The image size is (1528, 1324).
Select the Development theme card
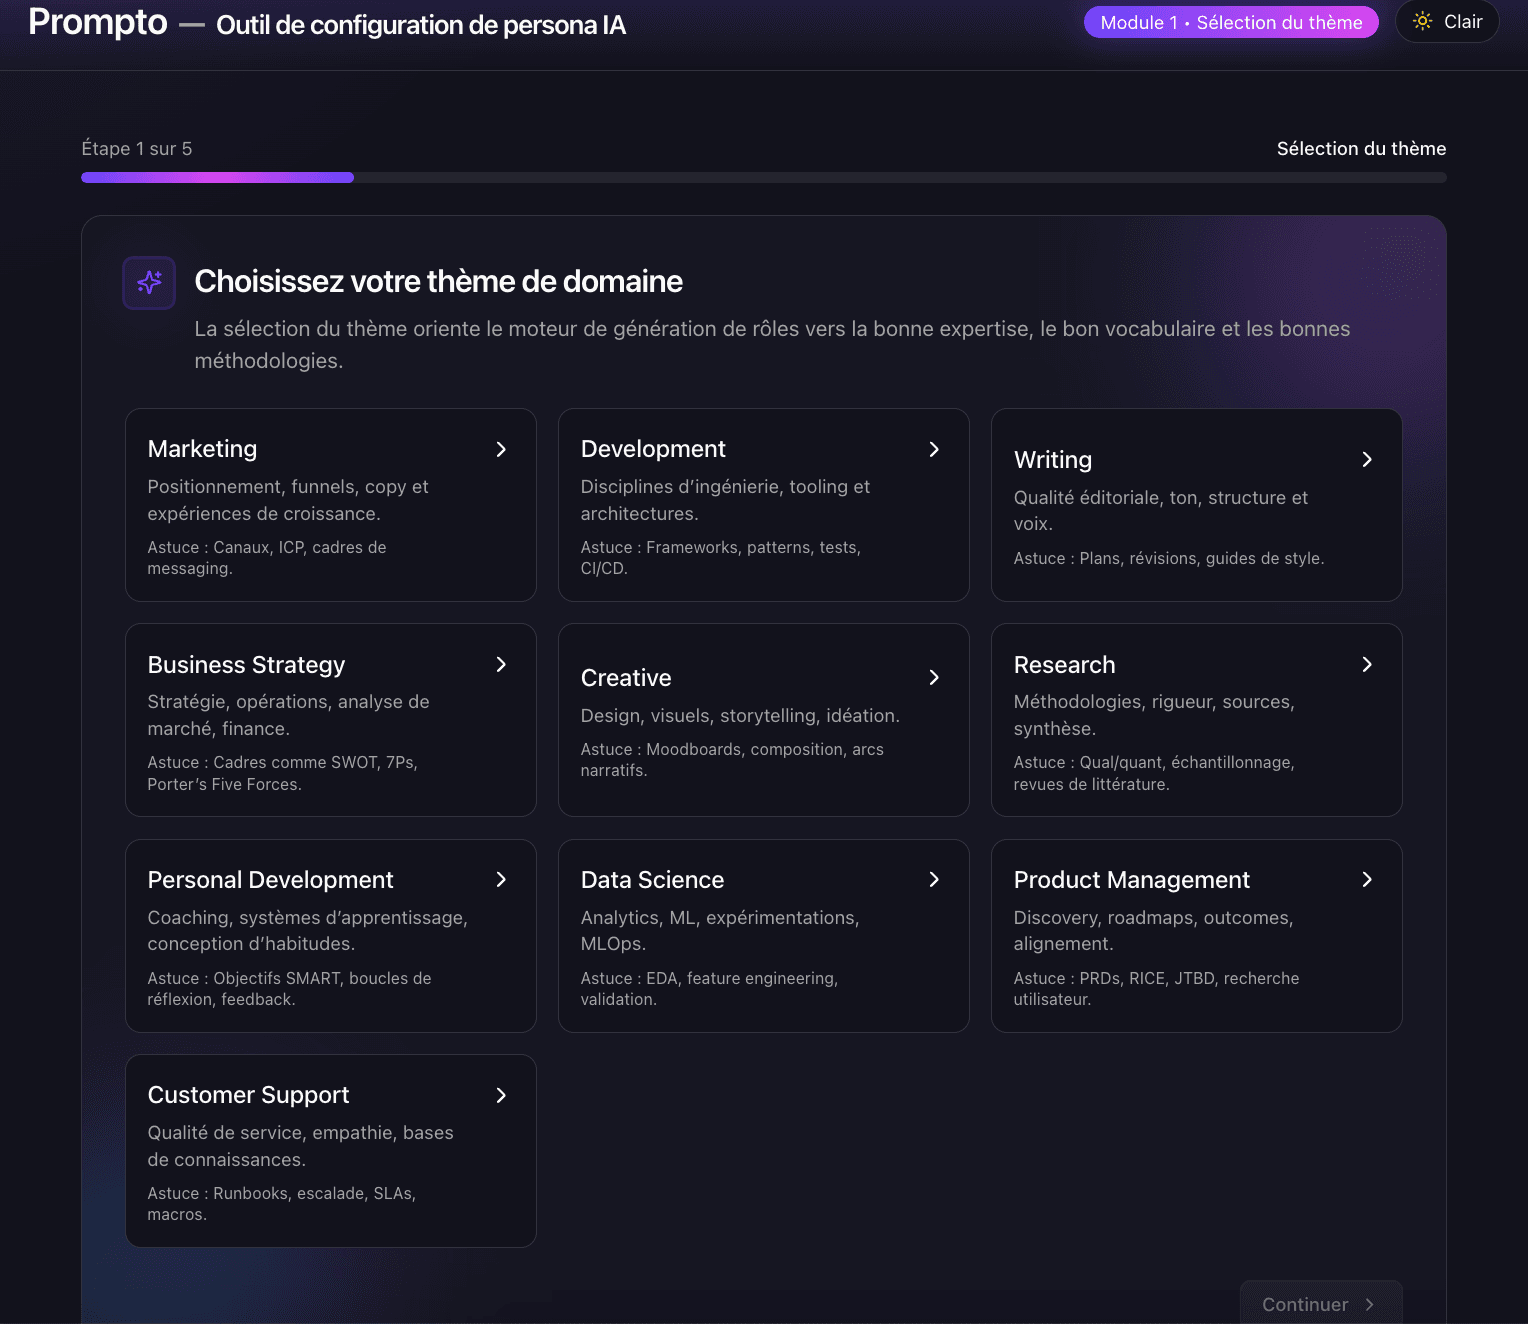(764, 505)
